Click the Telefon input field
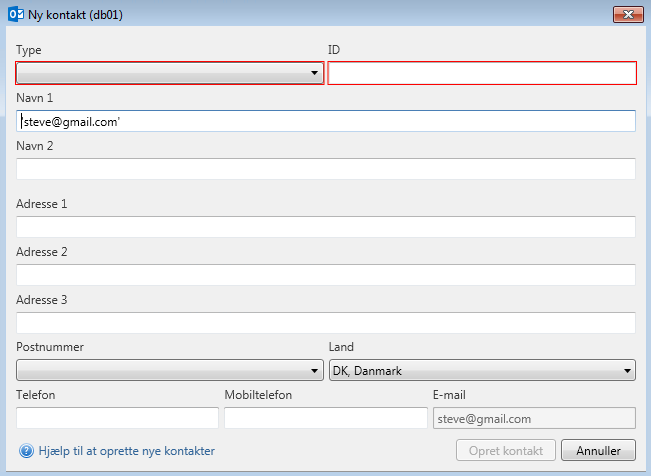Image resolution: width=651 pixels, height=476 pixels. click(117, 418)
